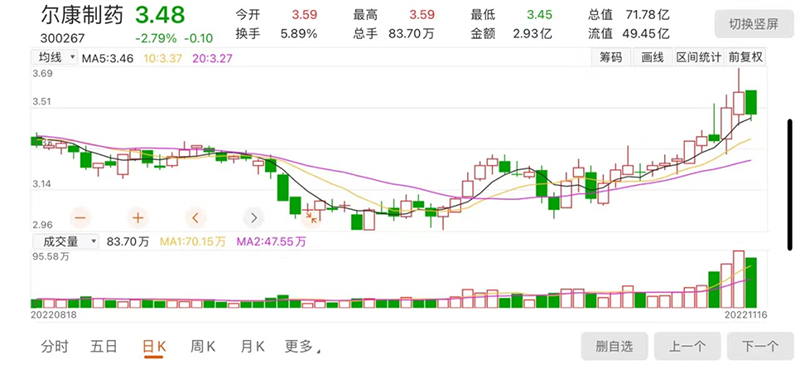This screenshot has height=370, width=800.
Task: Go to next stock with 下一个
Action: [760, 347]
